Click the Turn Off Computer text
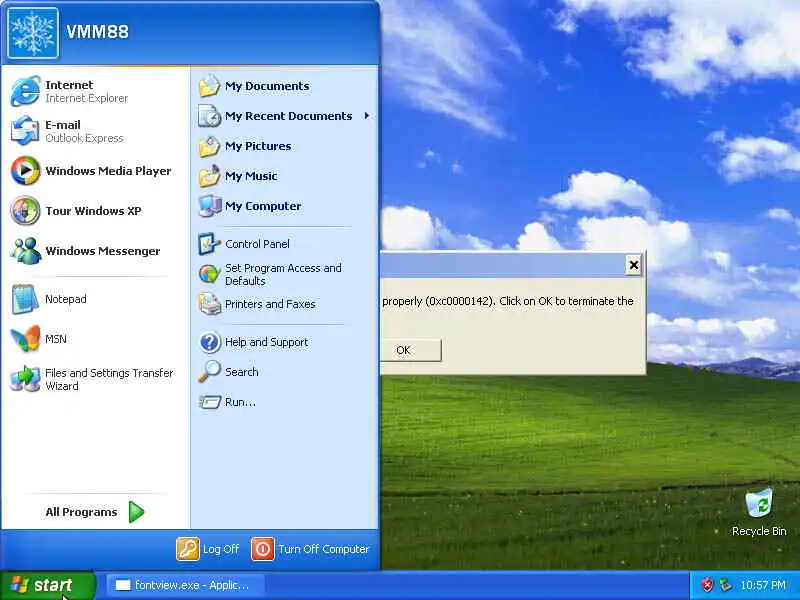800x600 pixels. [x=323, y=549]
